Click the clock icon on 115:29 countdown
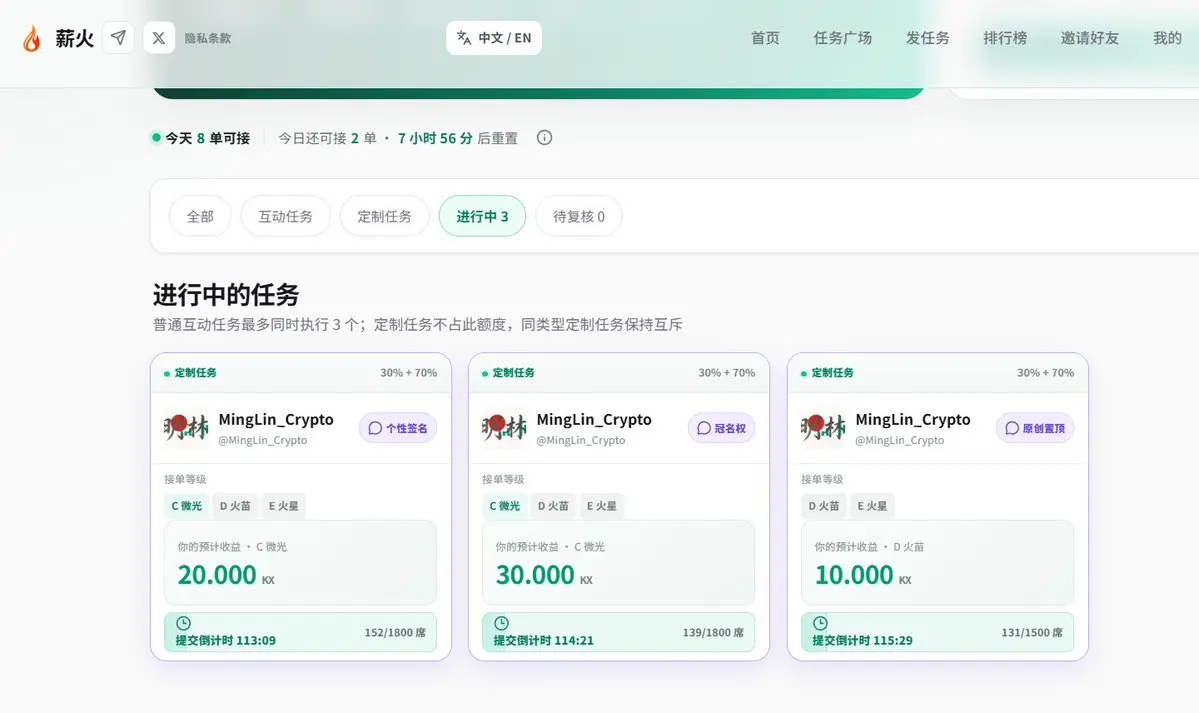1199x713 pixels. pyautogui.click(x=820, y=623)
